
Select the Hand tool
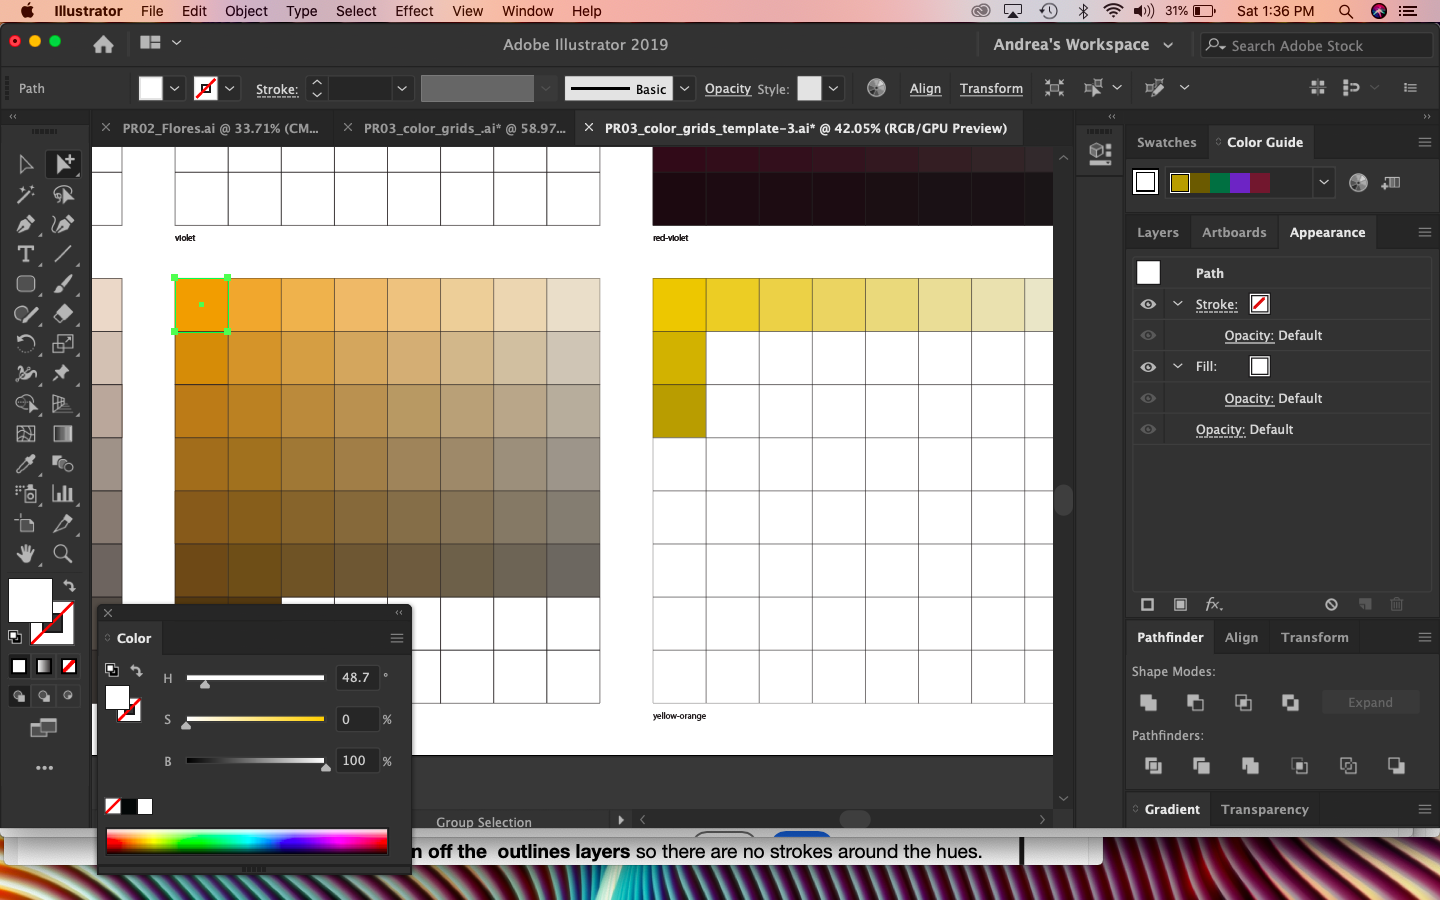coord(26,554)
